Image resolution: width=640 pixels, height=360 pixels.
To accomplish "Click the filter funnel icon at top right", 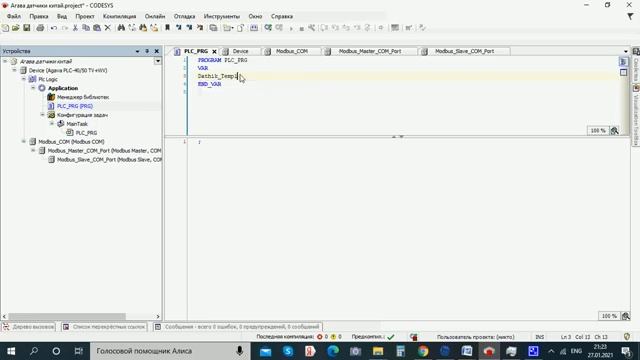I will (x=630, y=16).
